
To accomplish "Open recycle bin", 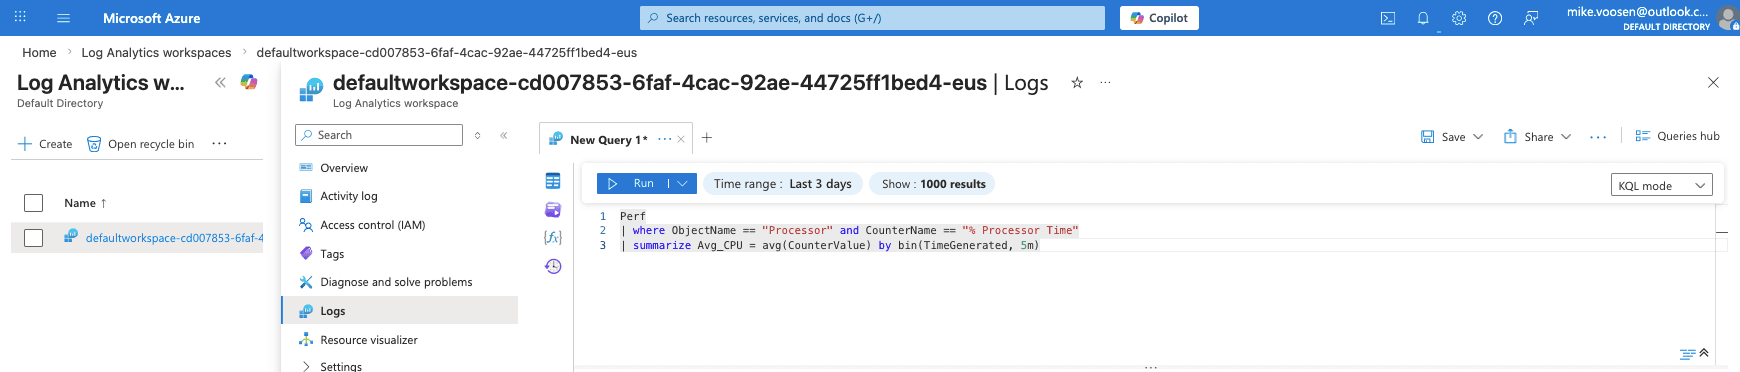I will coord(140,144).
